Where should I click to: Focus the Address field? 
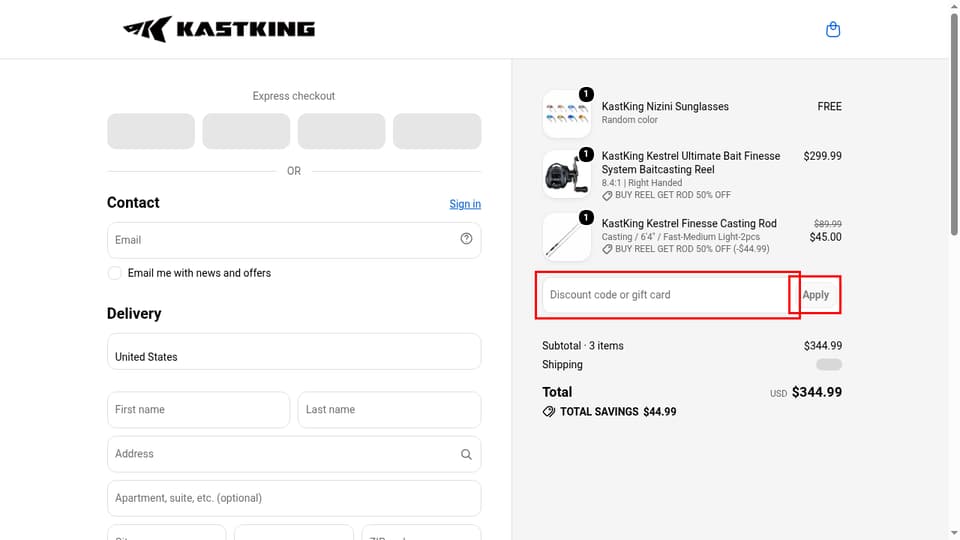pyautogui.click(x=294, y=454)
